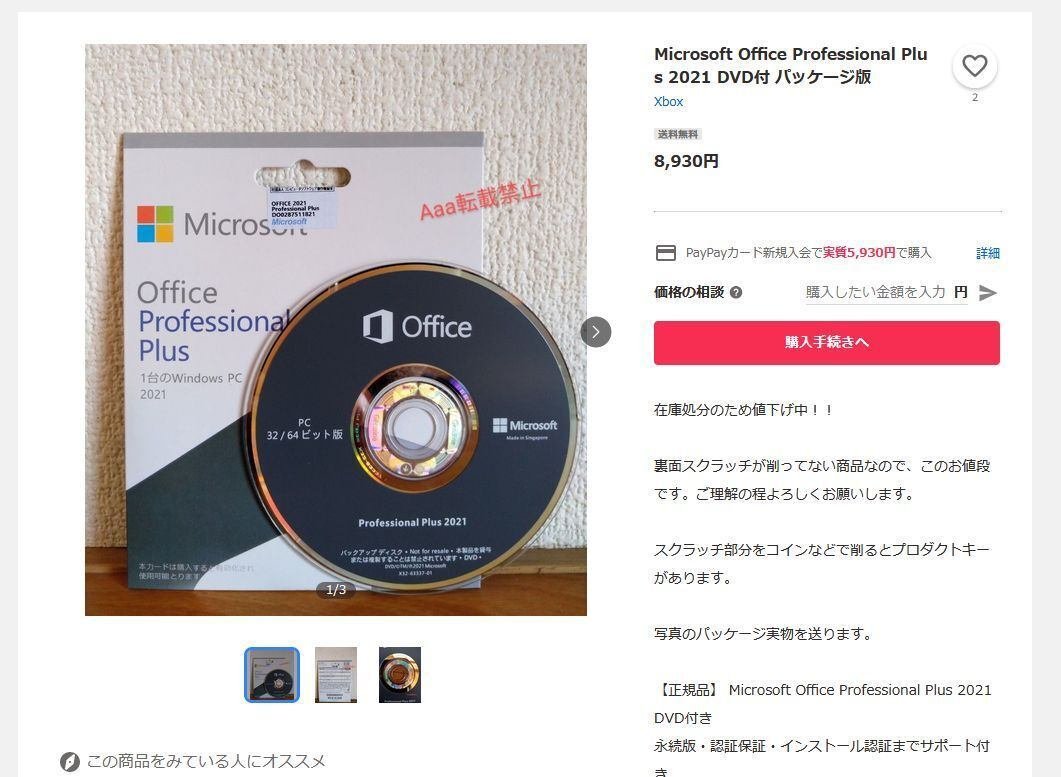Open the Xbox category link
The height and width of the screenshot is (777, 1061).
click(x=669, y=102)
